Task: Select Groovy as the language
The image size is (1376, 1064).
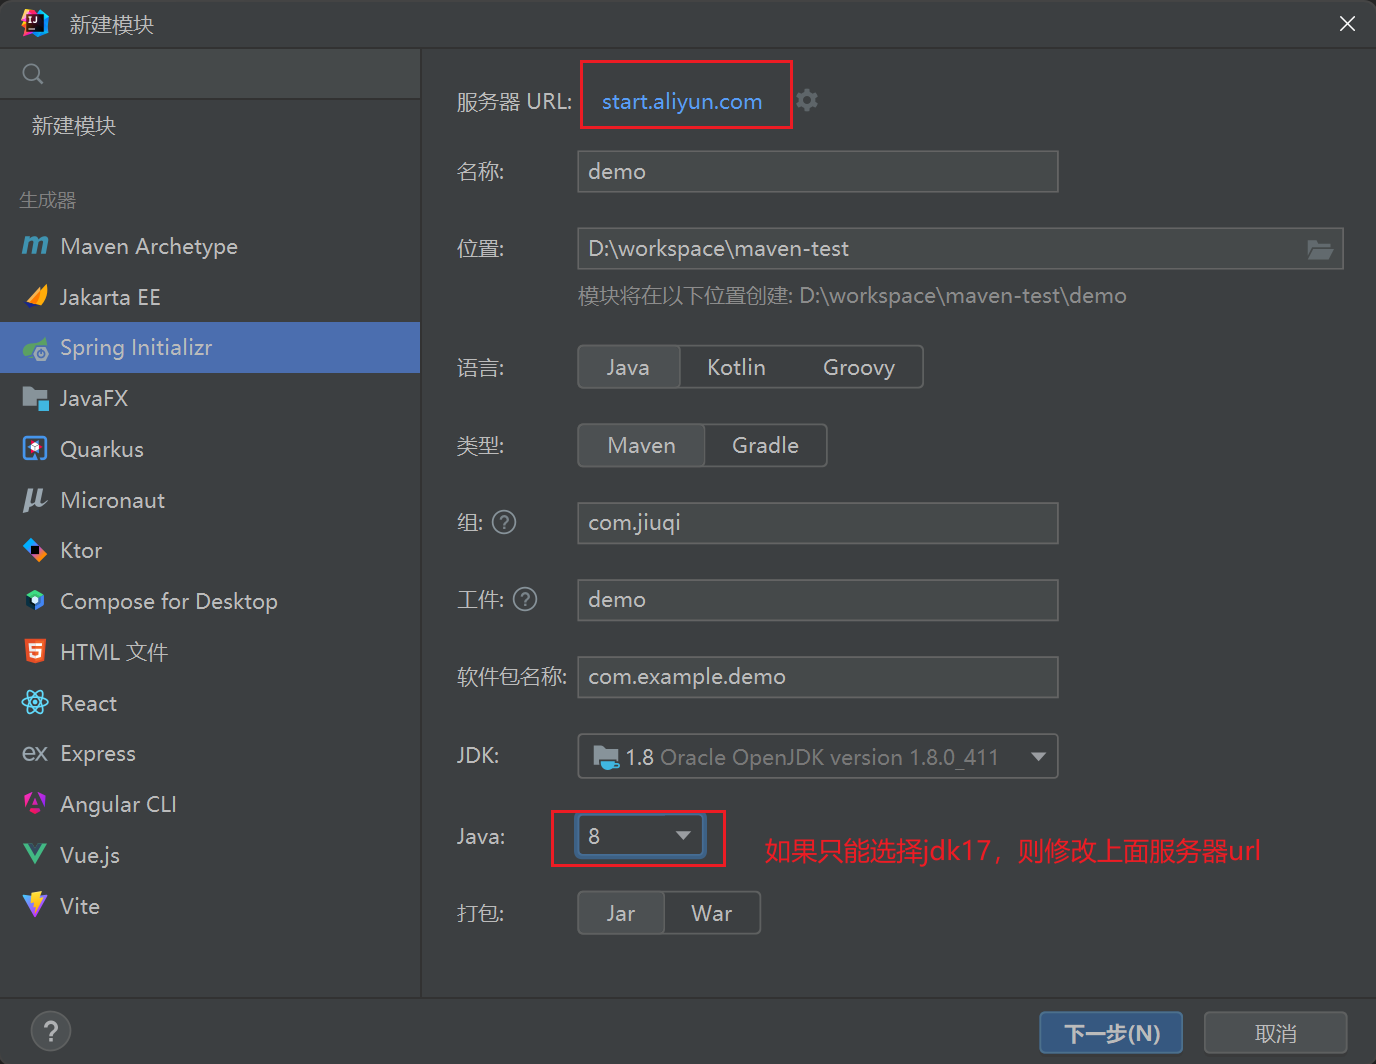Action: tap(858, 367)
